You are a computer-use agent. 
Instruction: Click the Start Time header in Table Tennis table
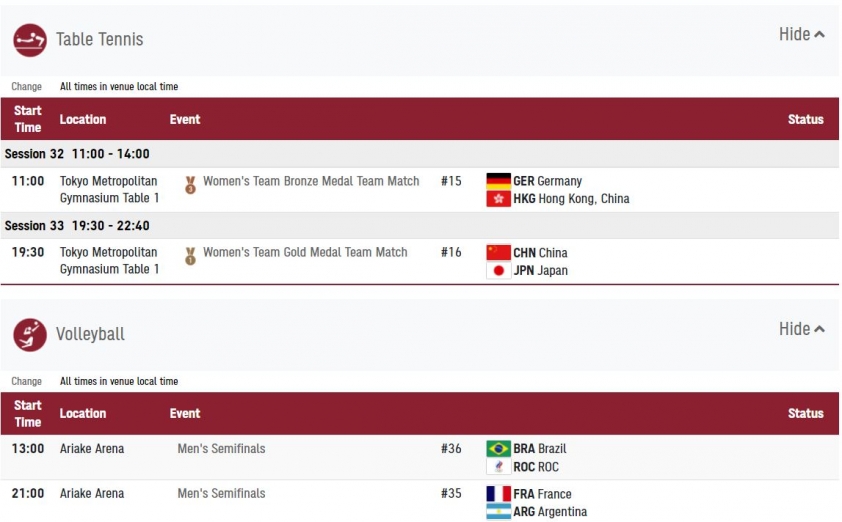27,119
